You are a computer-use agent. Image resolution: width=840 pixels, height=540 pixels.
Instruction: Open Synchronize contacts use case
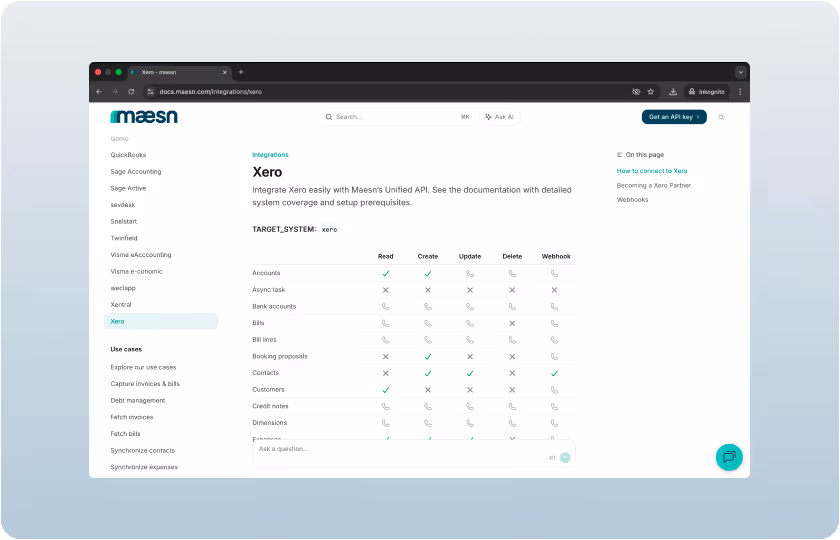pos(142,451)
